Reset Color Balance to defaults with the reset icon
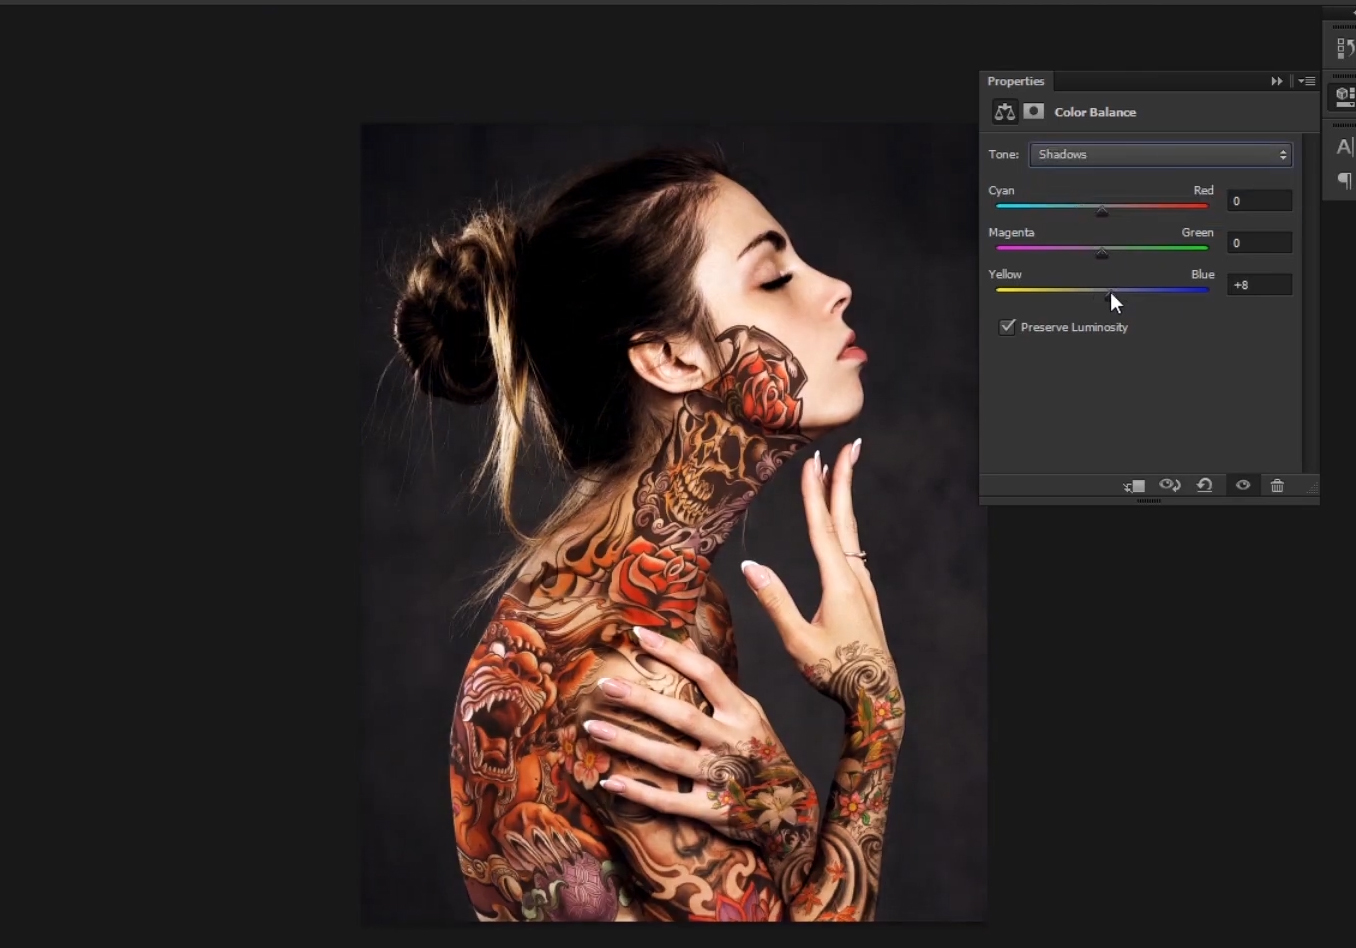The image size is (1356, 948). click(1204, 485)
